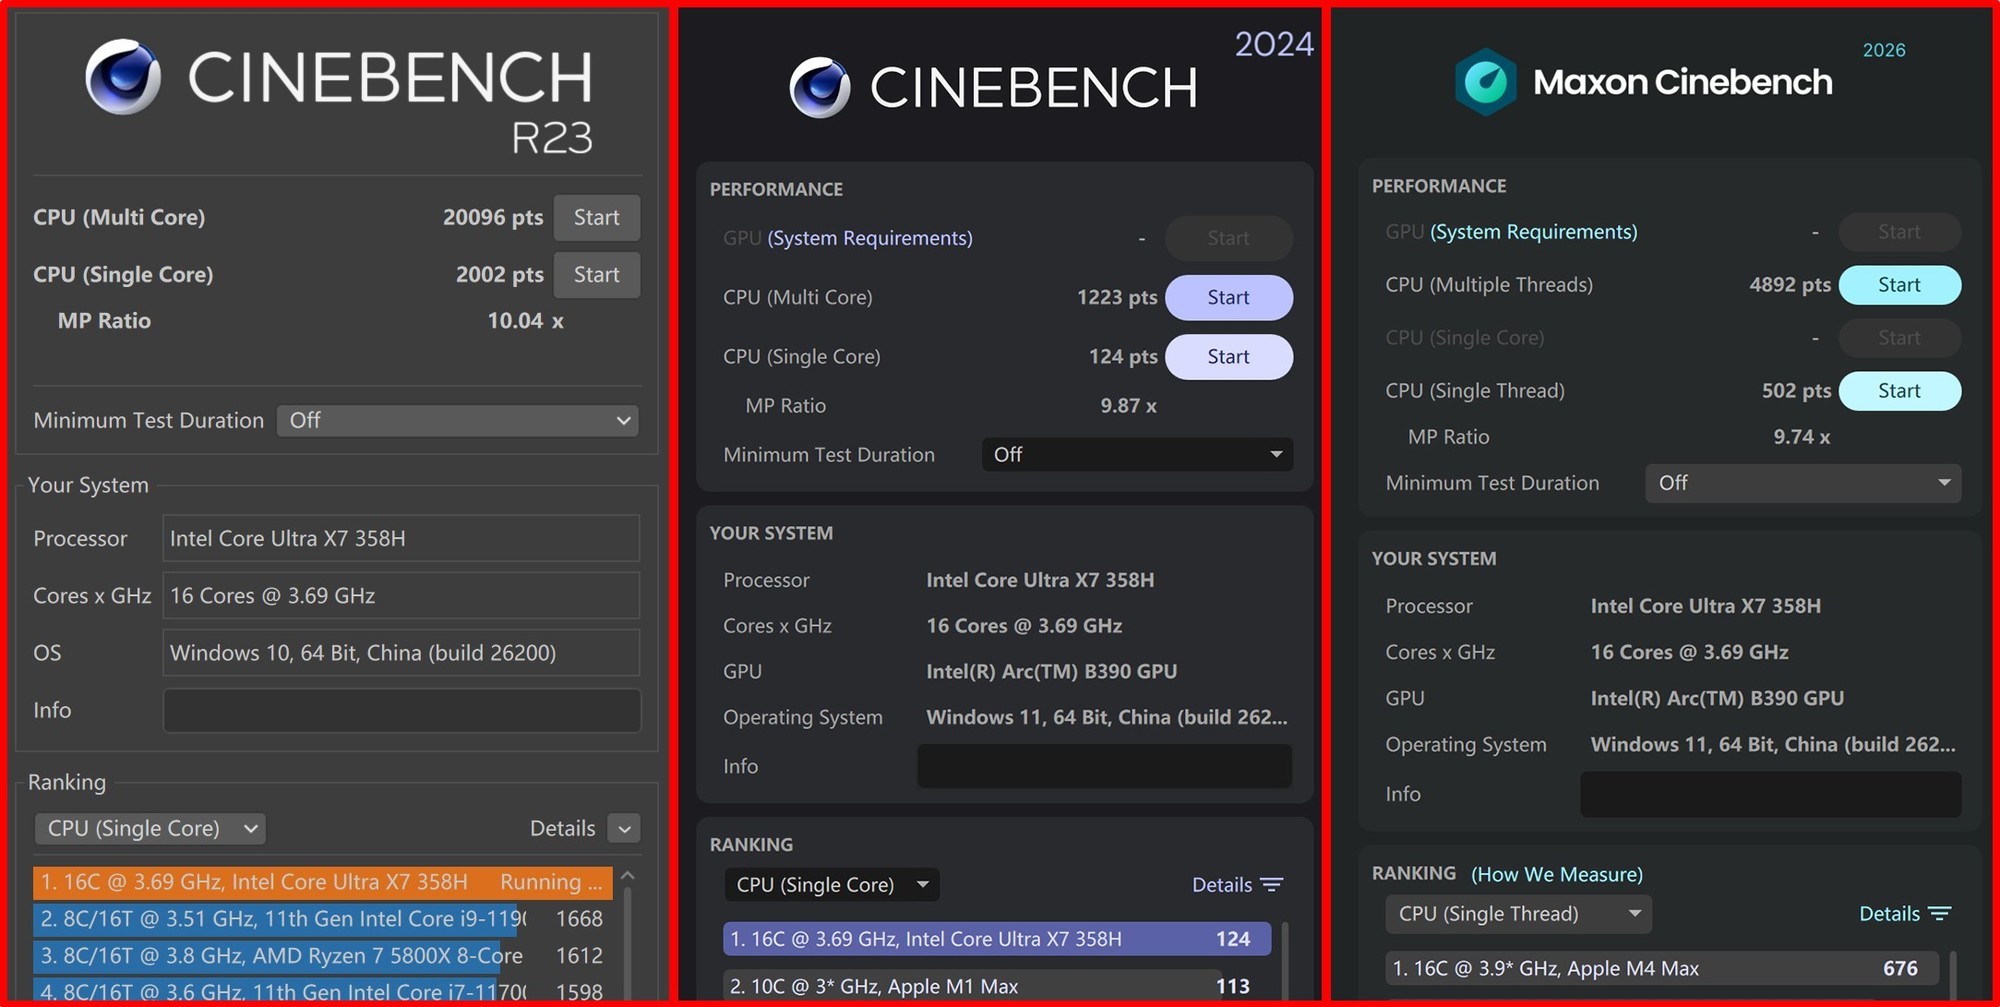Select 11th Gen Intel Core i7 row in R23

click(322, 989)
